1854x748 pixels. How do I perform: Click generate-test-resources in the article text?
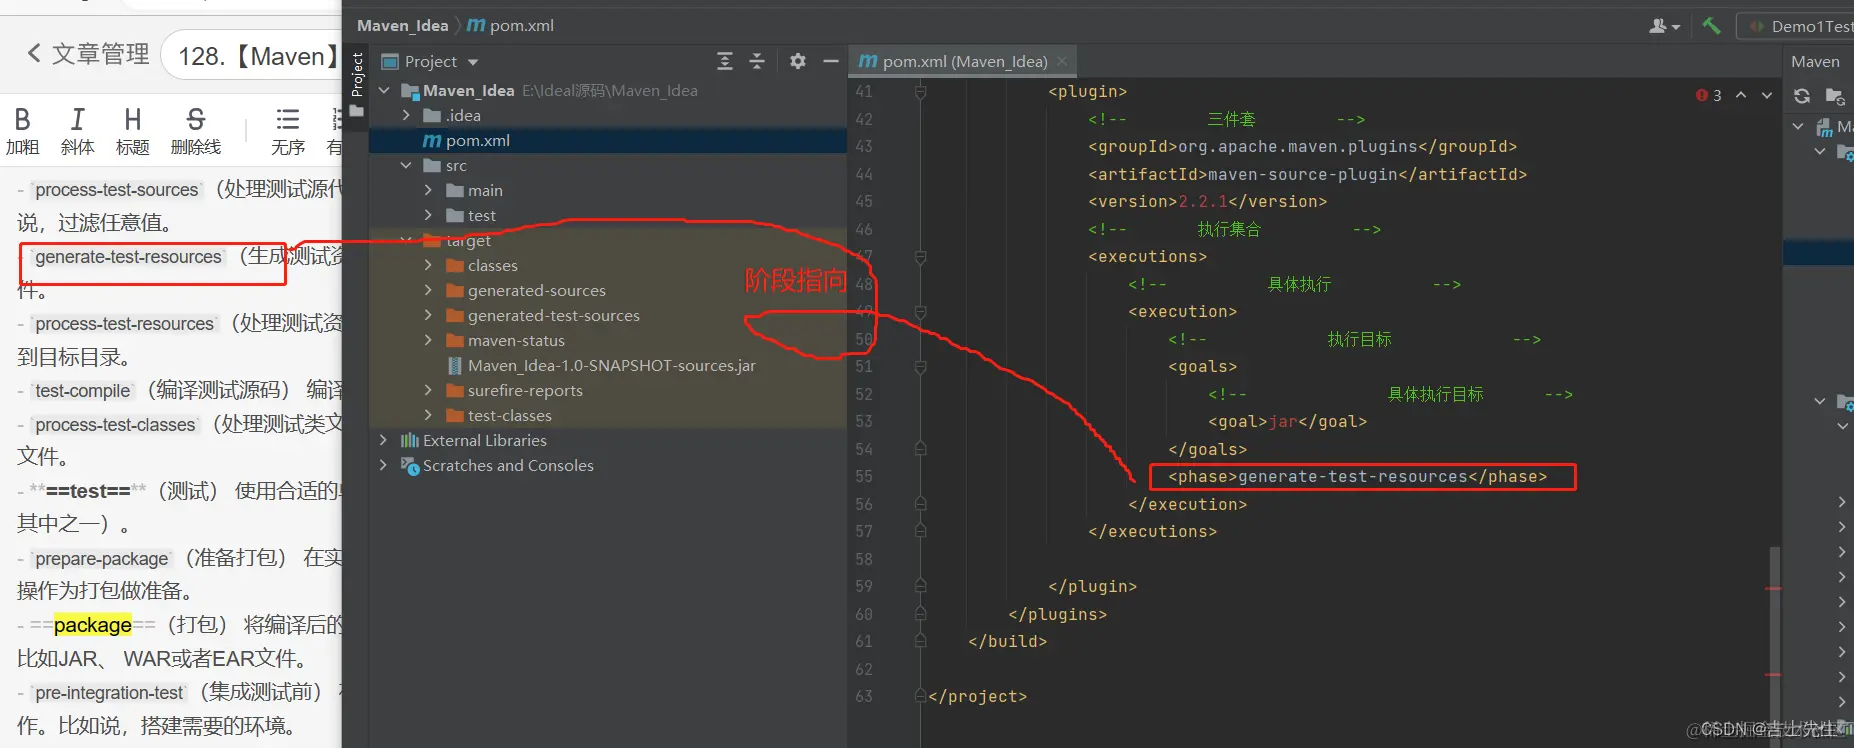(x=128, y=257)
